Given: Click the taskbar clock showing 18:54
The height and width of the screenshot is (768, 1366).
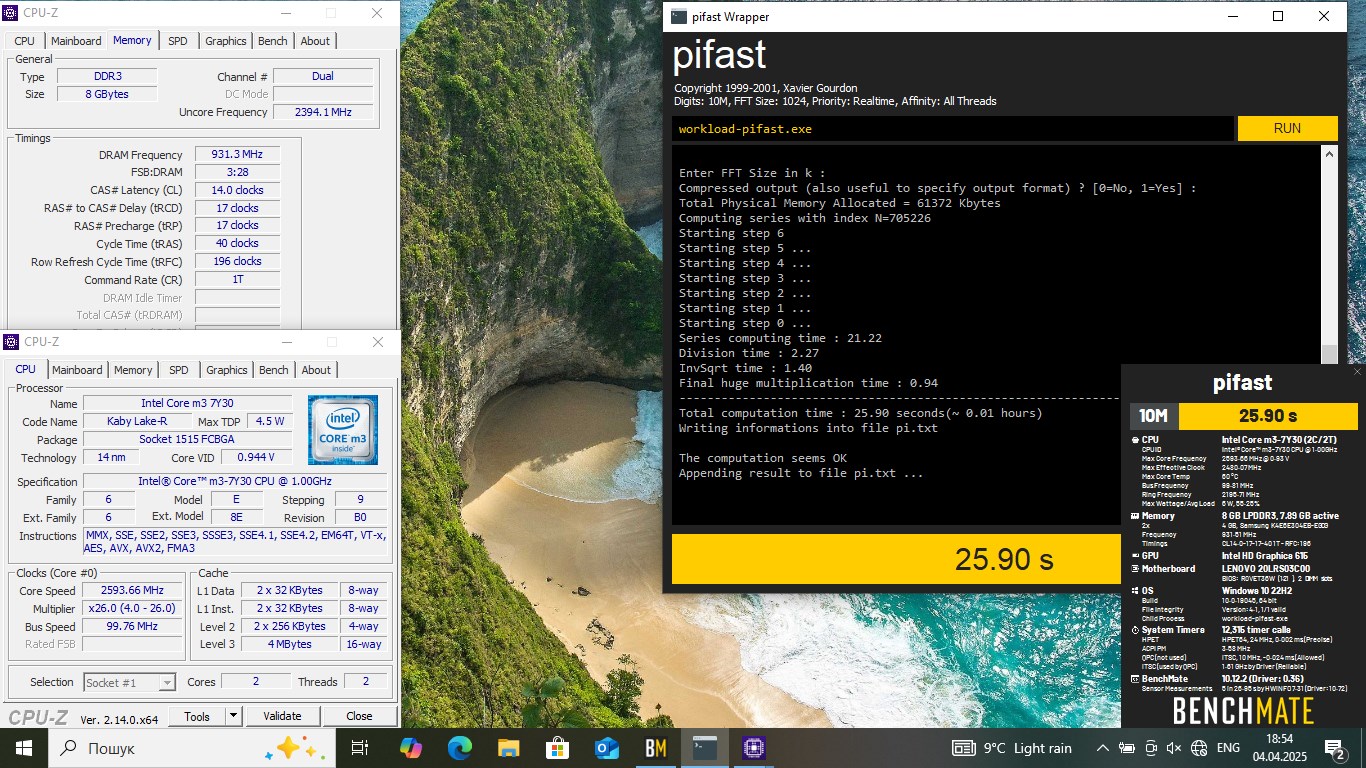Looking at the screenshot, I should click(1279, 748).
